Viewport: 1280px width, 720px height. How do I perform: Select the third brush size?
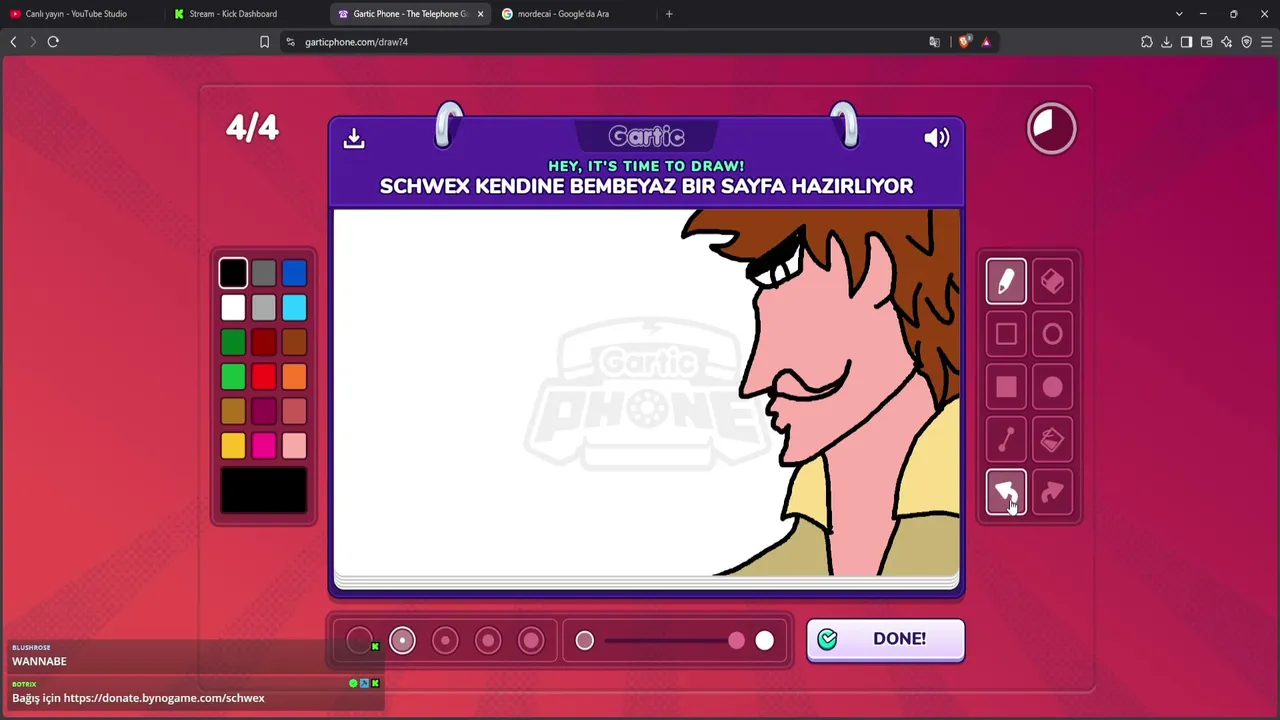point(445,641)
